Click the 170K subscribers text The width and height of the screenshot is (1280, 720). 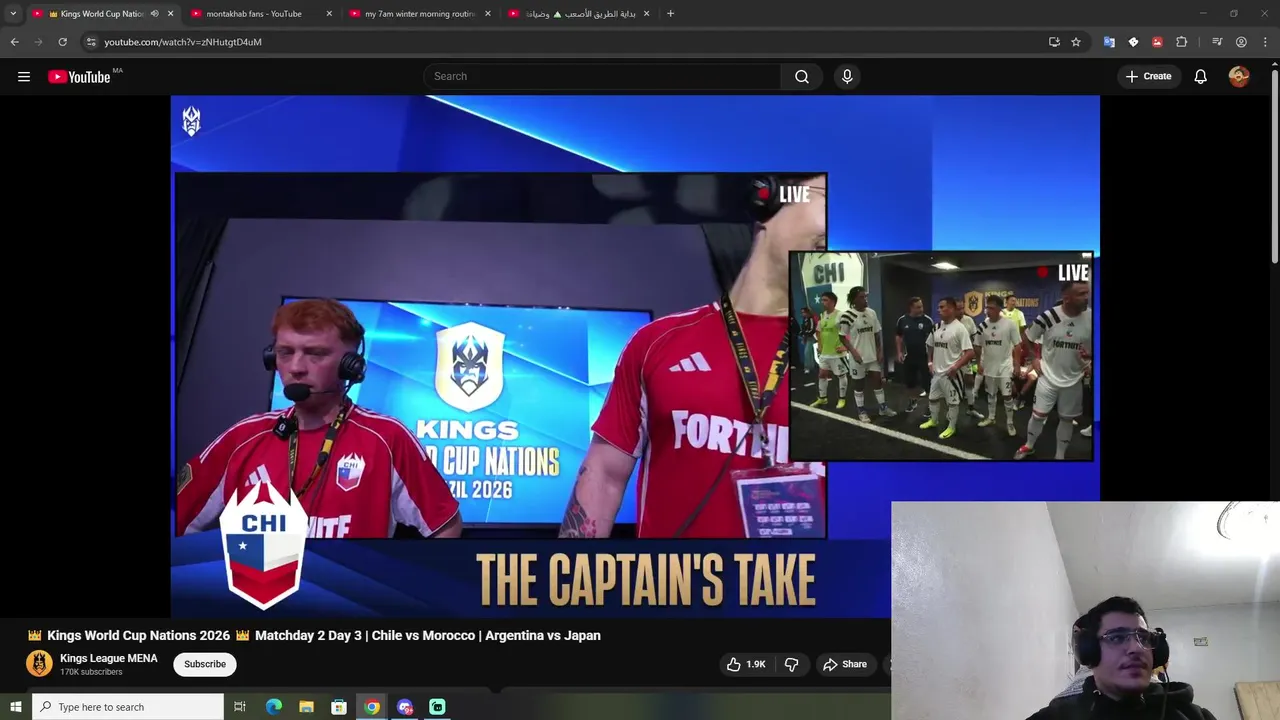coord(91,672)
